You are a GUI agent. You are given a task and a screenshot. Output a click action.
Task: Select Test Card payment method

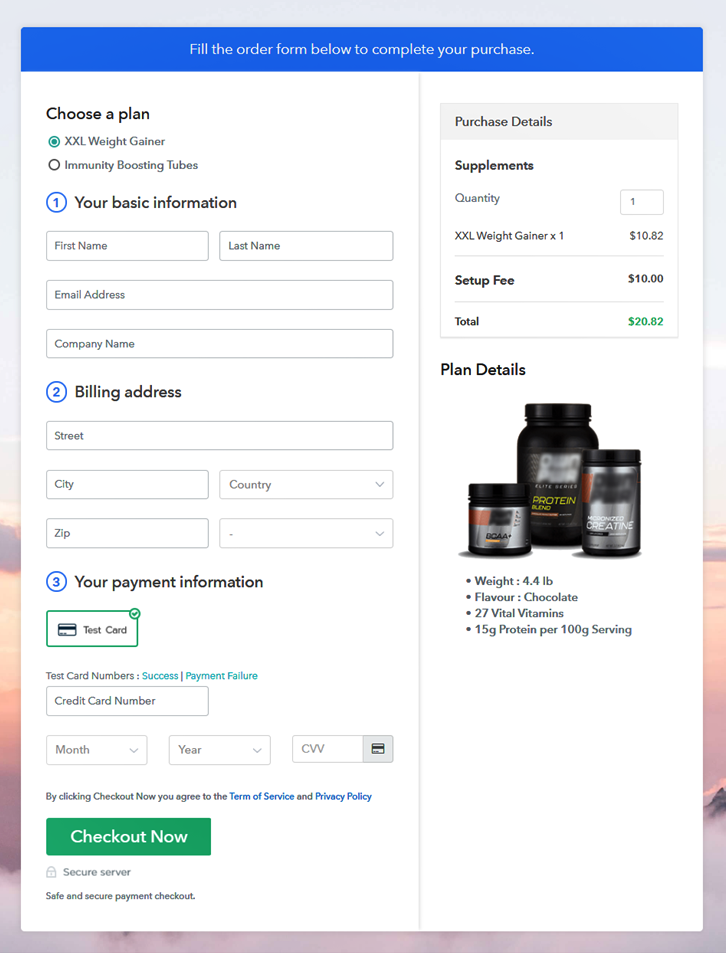point(92,630)
